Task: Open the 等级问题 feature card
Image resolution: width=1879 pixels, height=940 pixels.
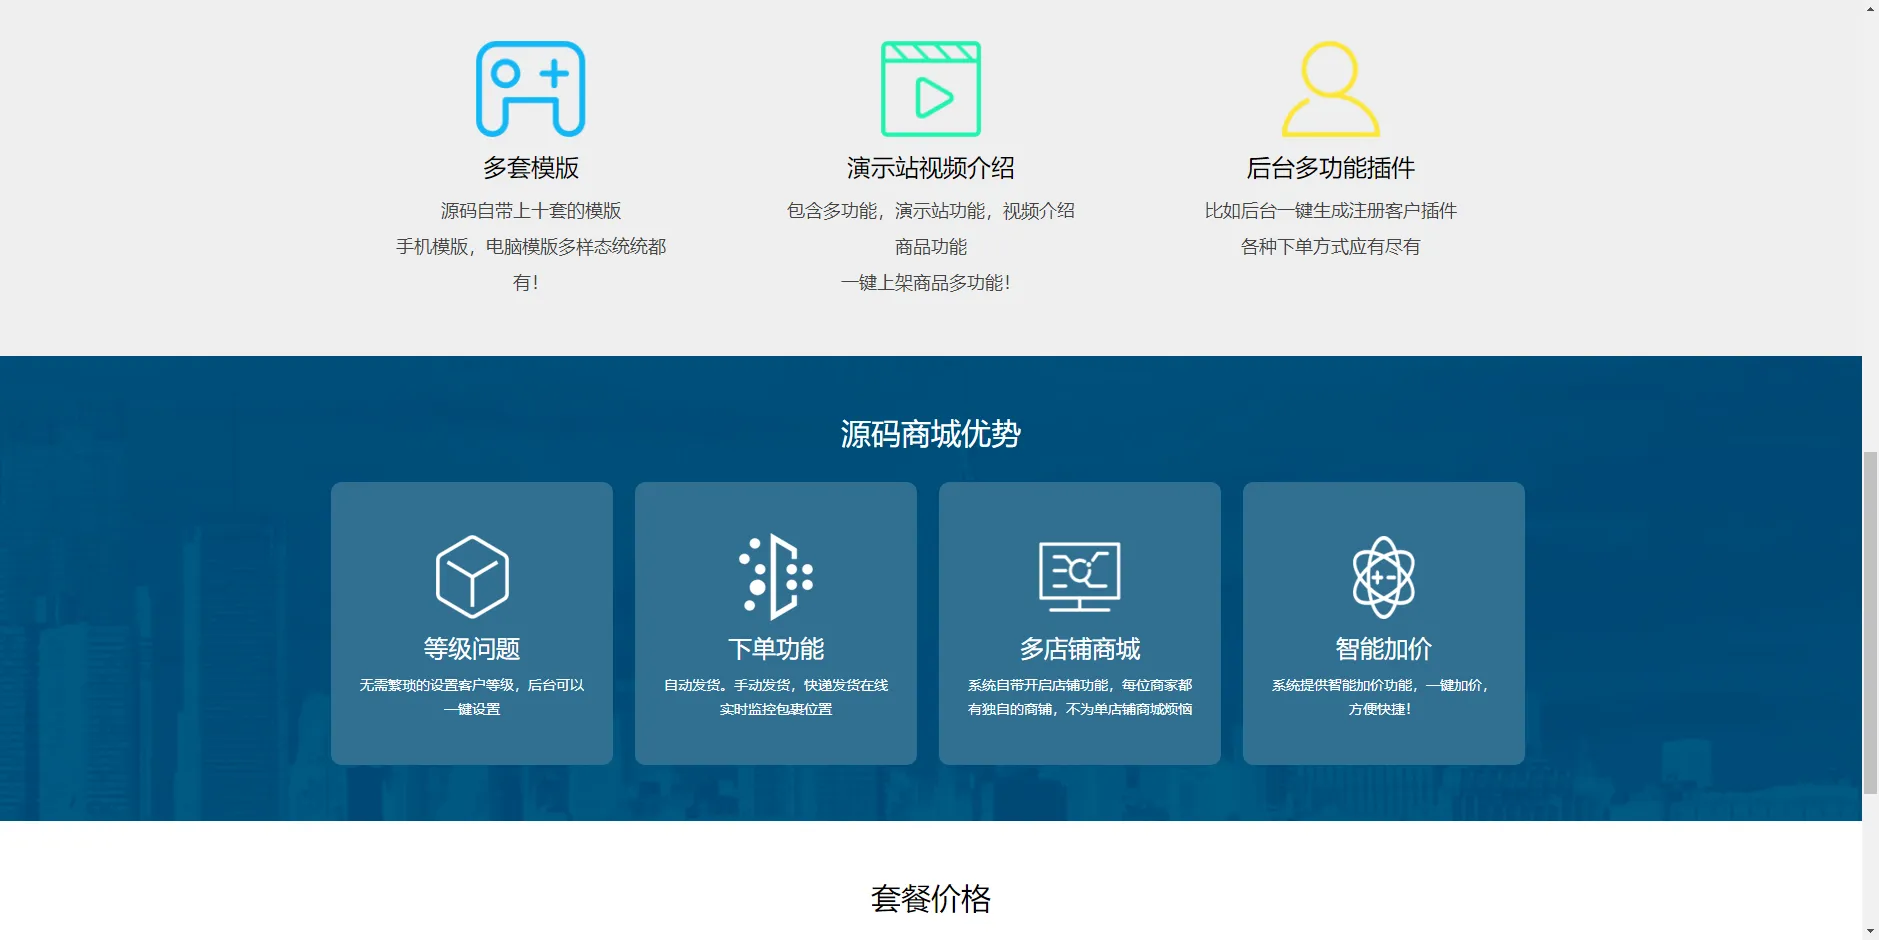Action: (x=472, y=623)
